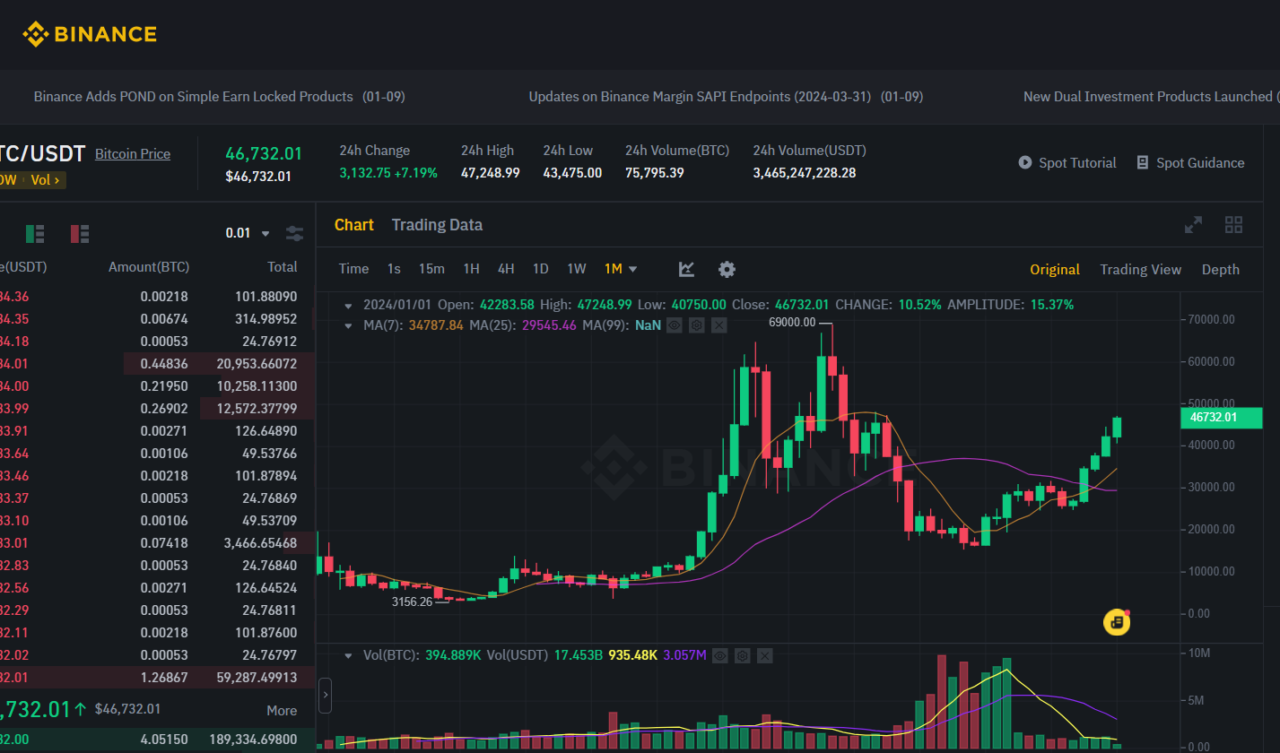This screenshot has width=1280, height=753.
Task: Collapse the 2024/01/01 candle info row triangle
Action: tap(348, 305)
